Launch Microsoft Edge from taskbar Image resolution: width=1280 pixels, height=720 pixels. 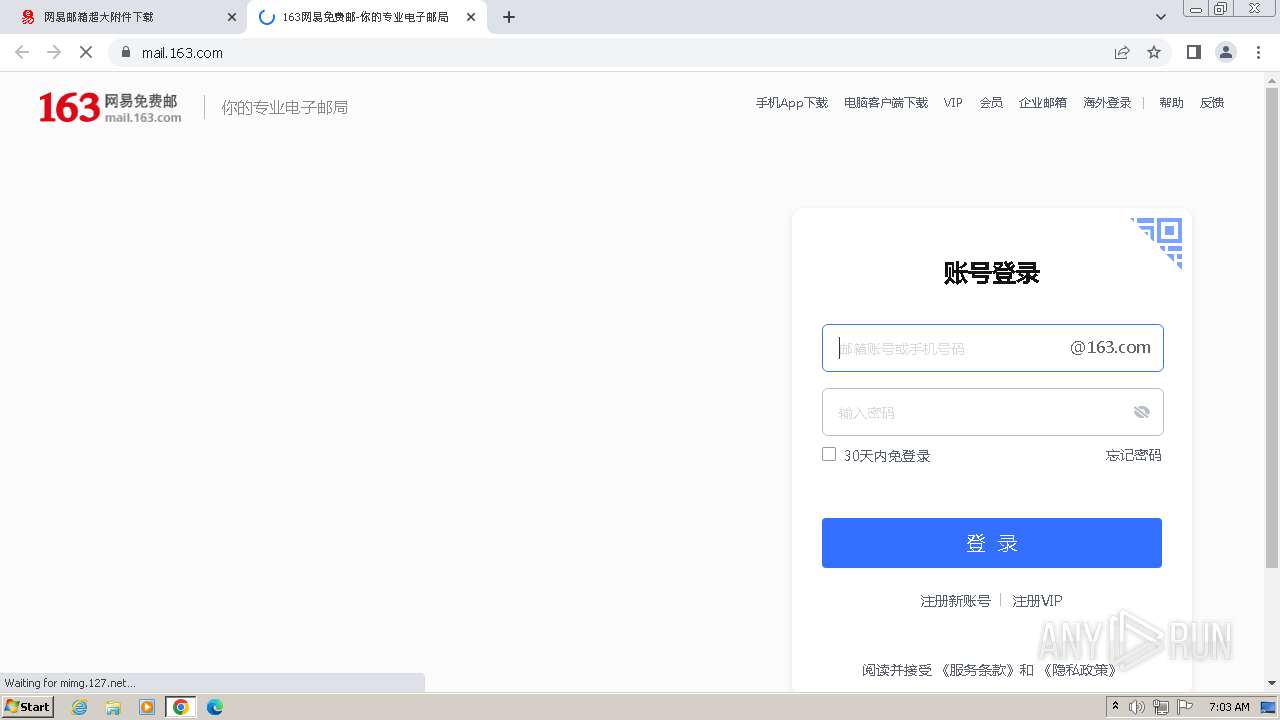[215, 707]
